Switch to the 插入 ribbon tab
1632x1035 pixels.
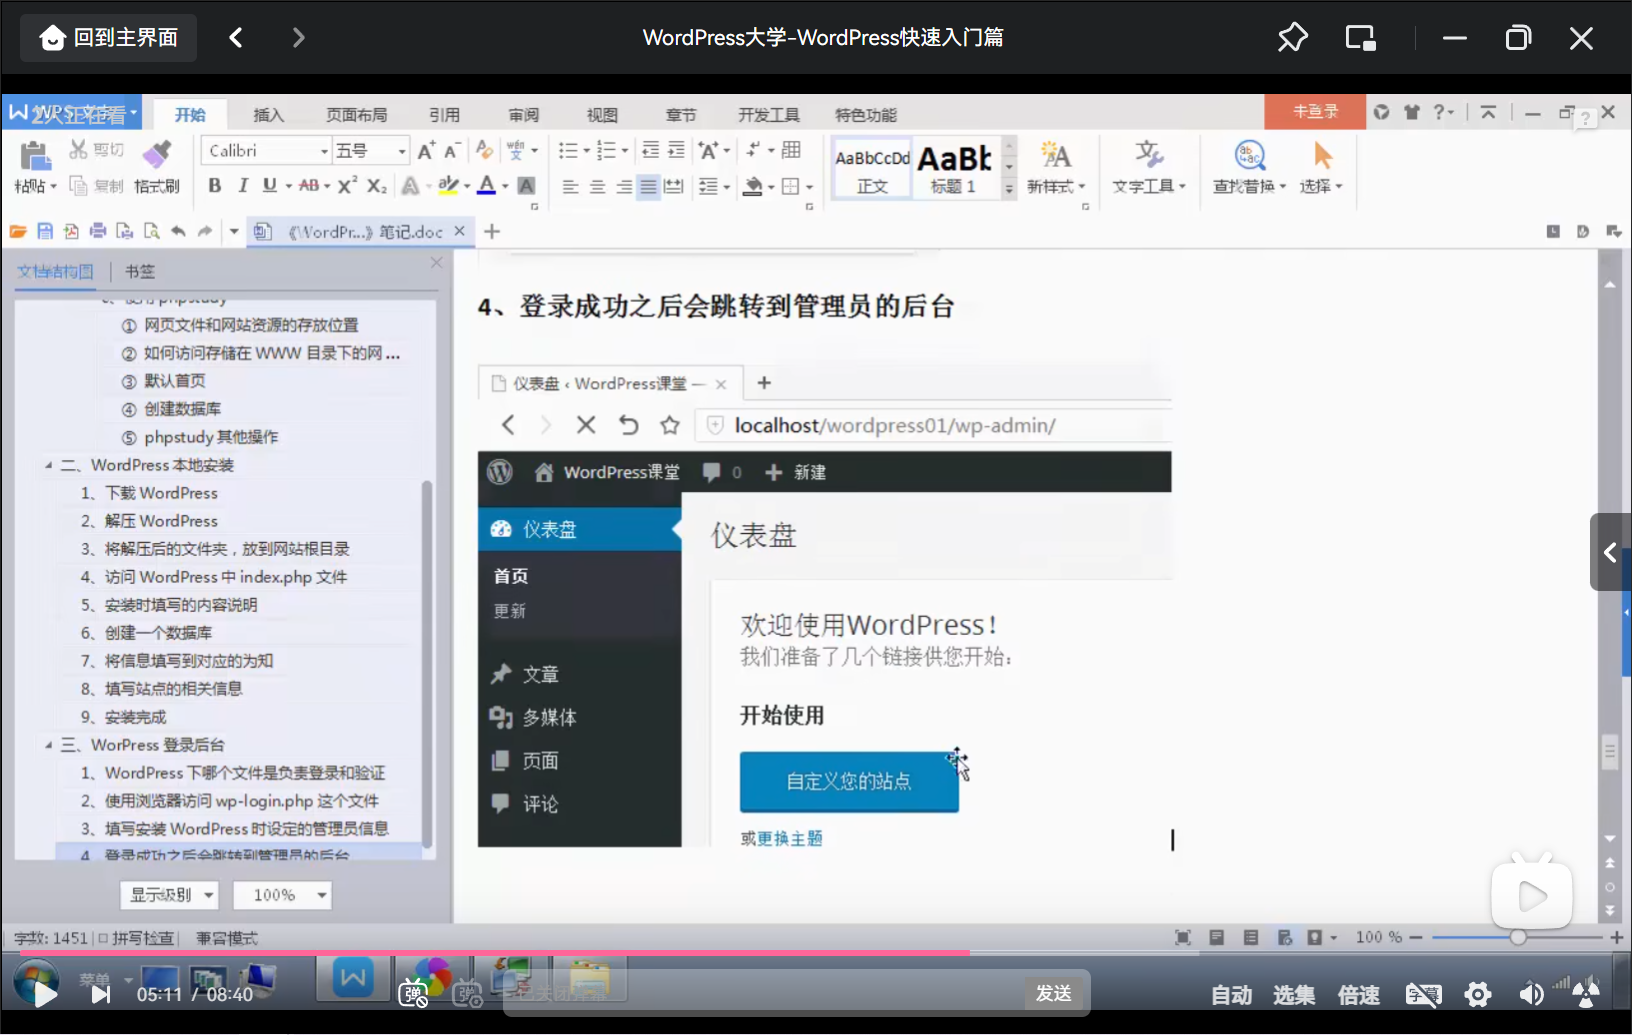click(268, 115)
